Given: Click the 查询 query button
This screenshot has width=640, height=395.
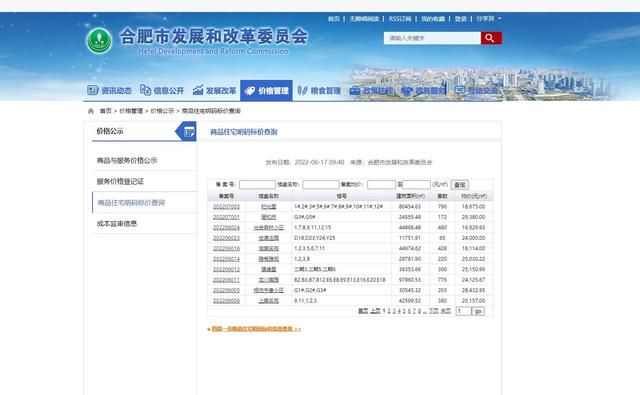Looking at the screenshot, I should [x=460, y=185].
